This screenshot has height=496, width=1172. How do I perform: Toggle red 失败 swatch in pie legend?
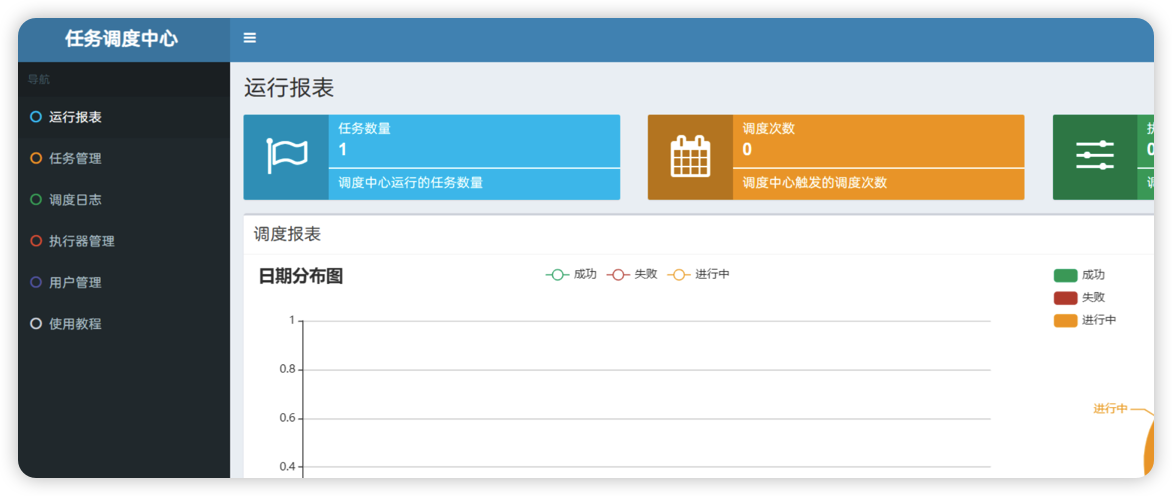coord(1065,298)
